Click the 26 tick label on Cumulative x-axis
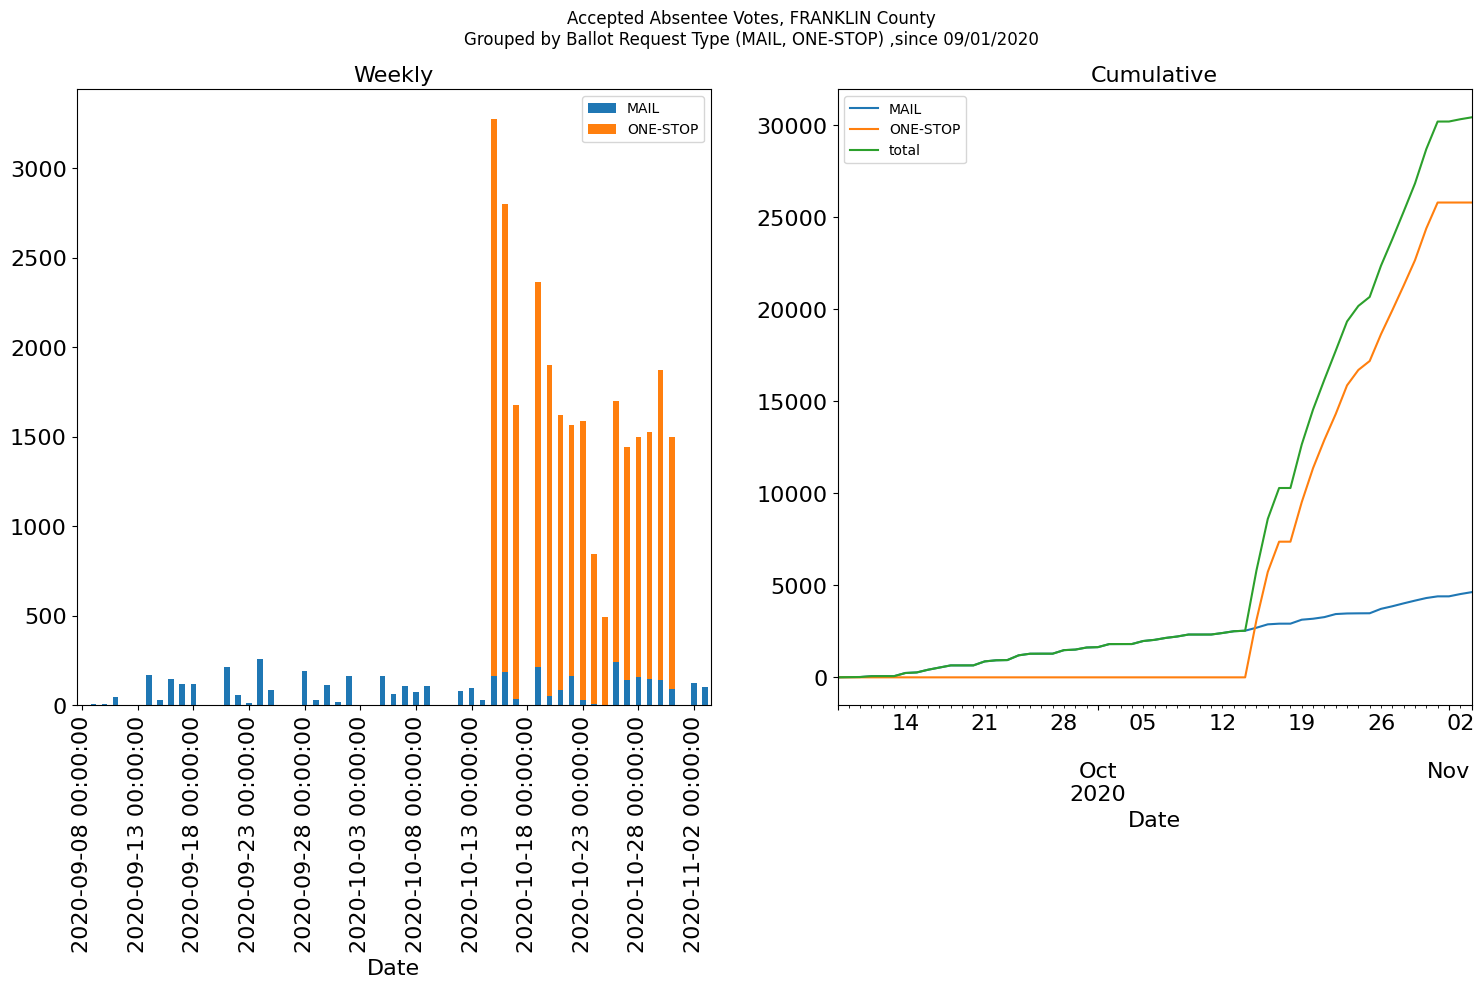The width and height of the screenshot is (1484, 988). tap(1381, 723)
